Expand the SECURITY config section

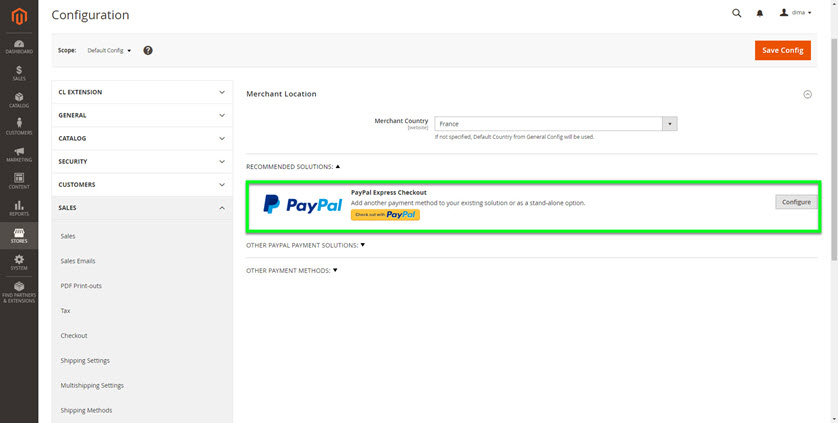pos(142,161)
